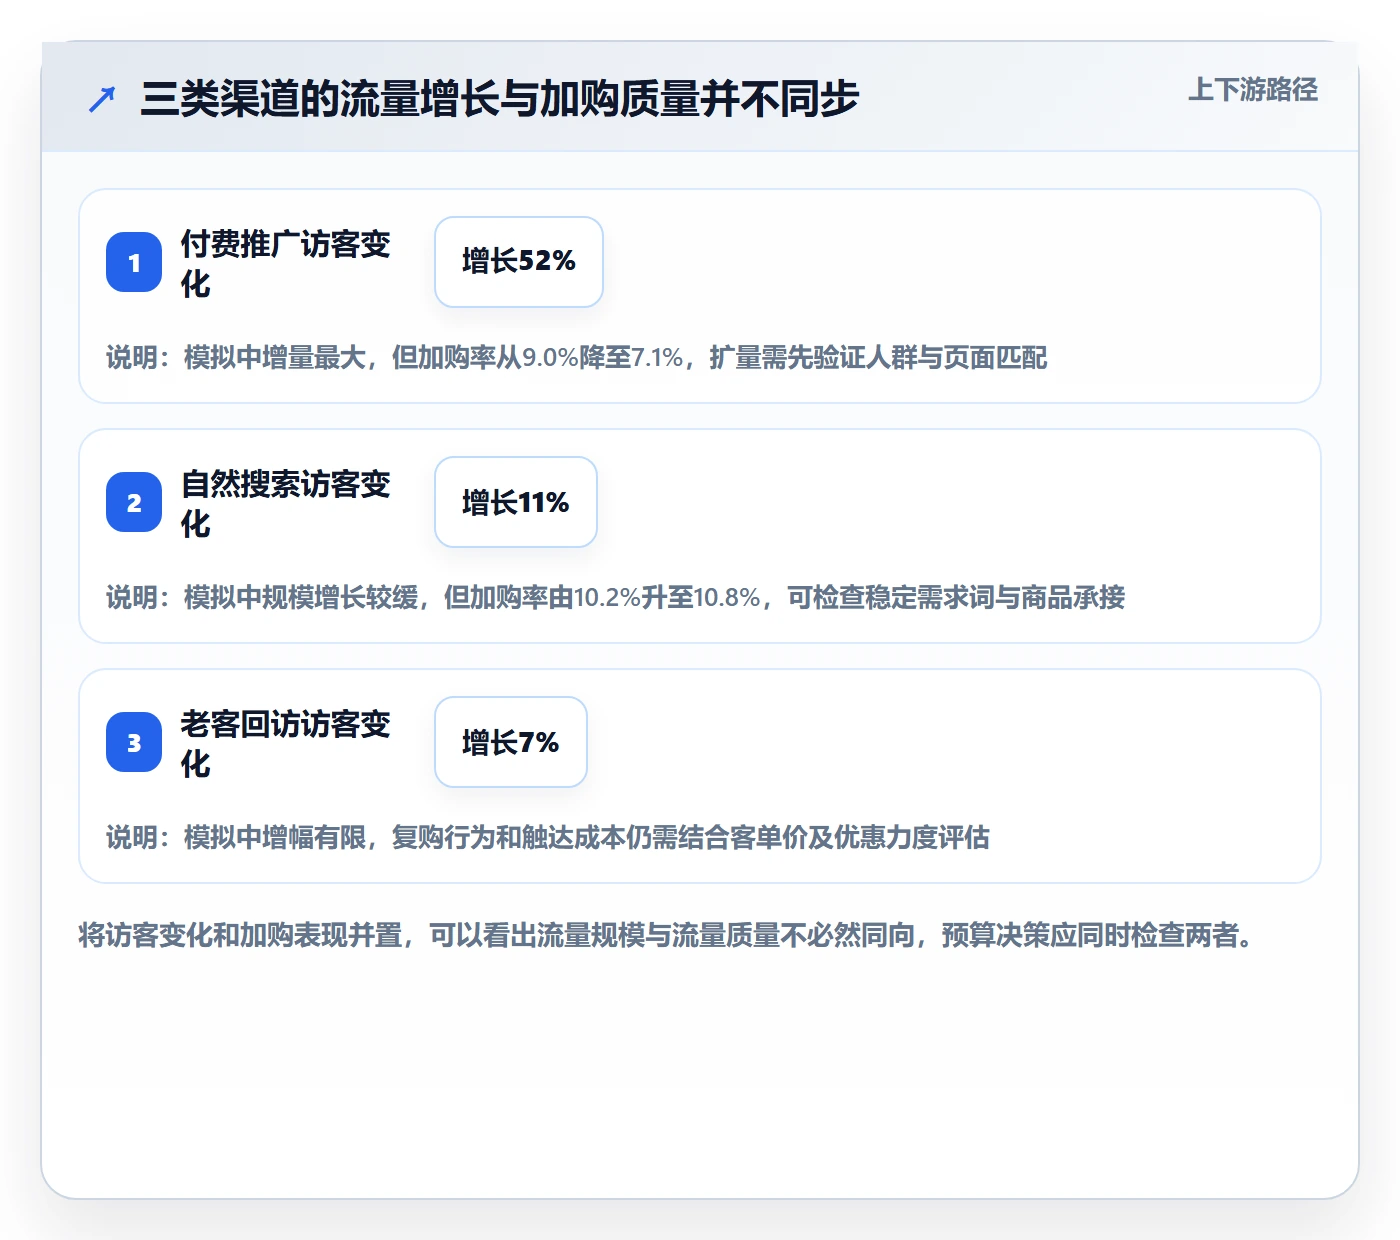
Task: Select the 老客回访访客变化 heading
Action: tap(286, 743)
